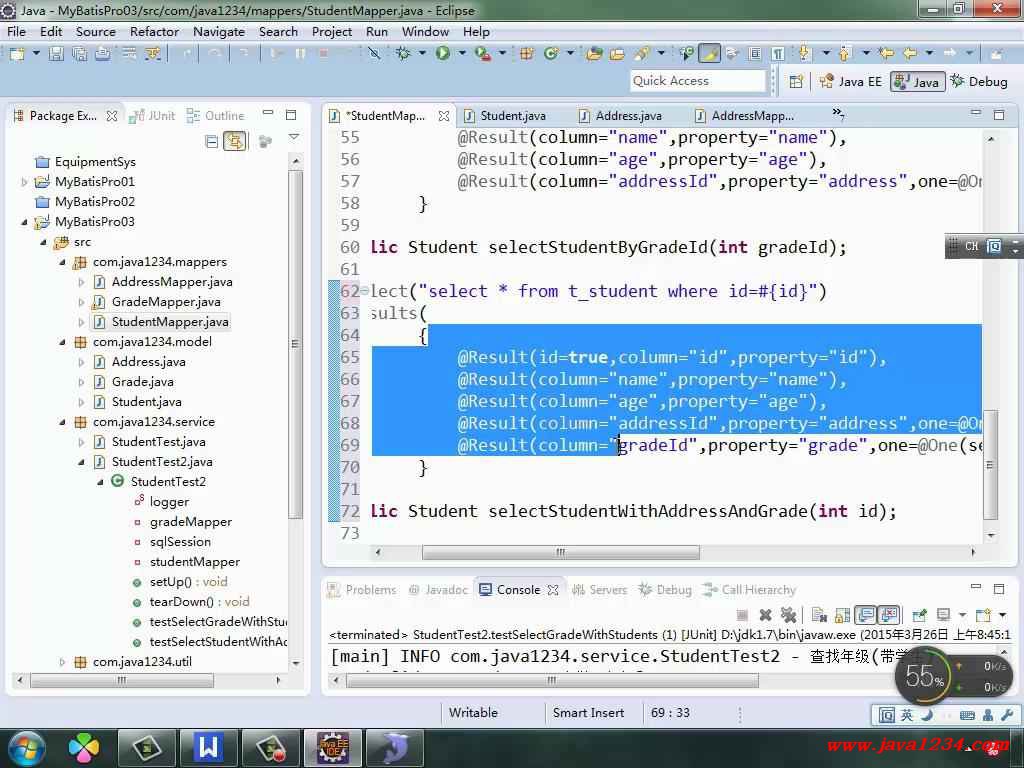Switch to the Address.java editor tab

click(x=620, y=116)
